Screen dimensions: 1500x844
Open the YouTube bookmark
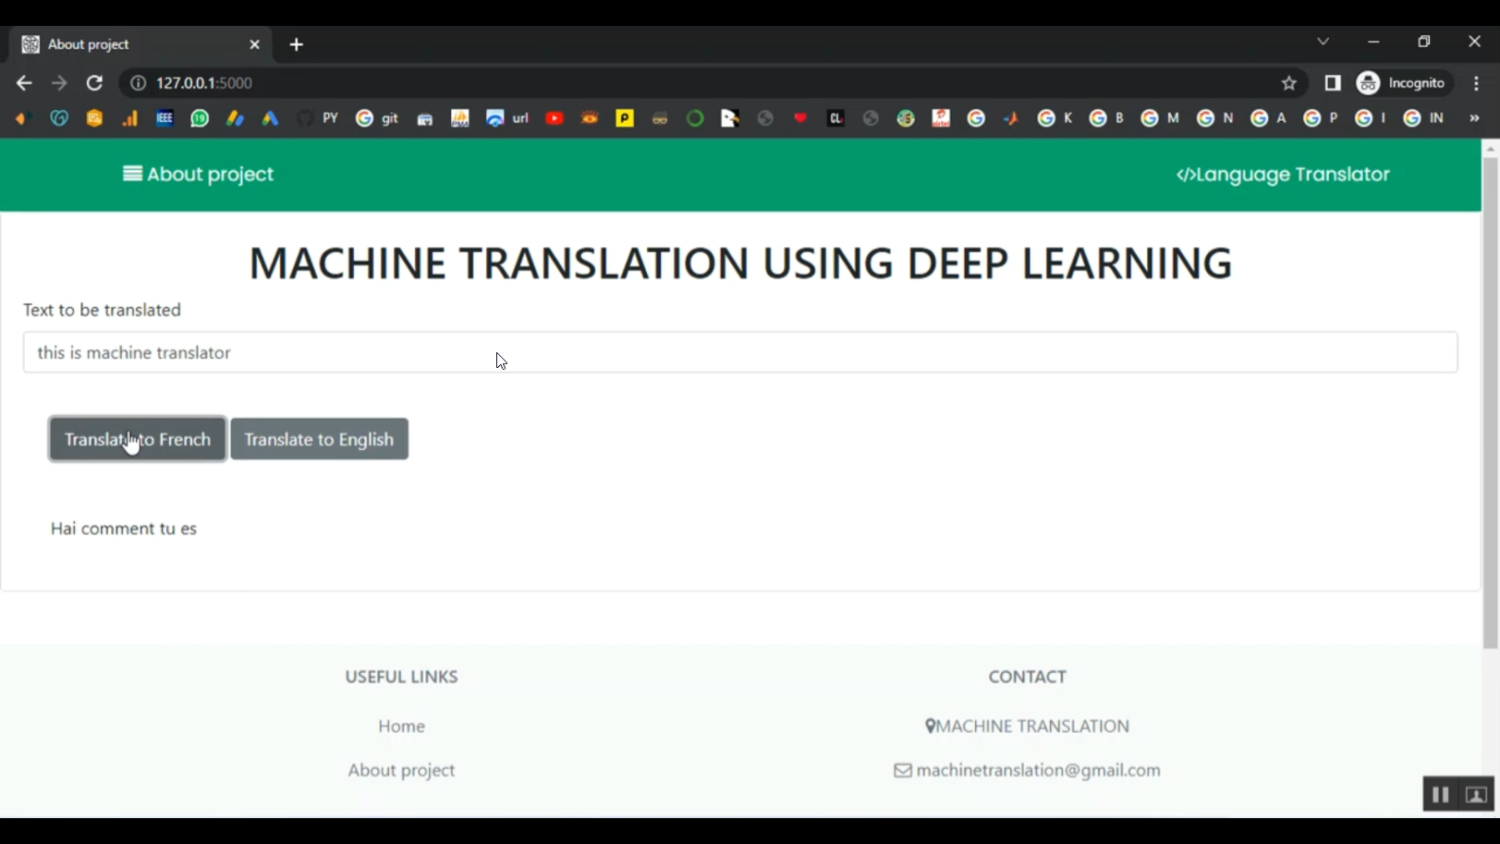click(554, 118)
